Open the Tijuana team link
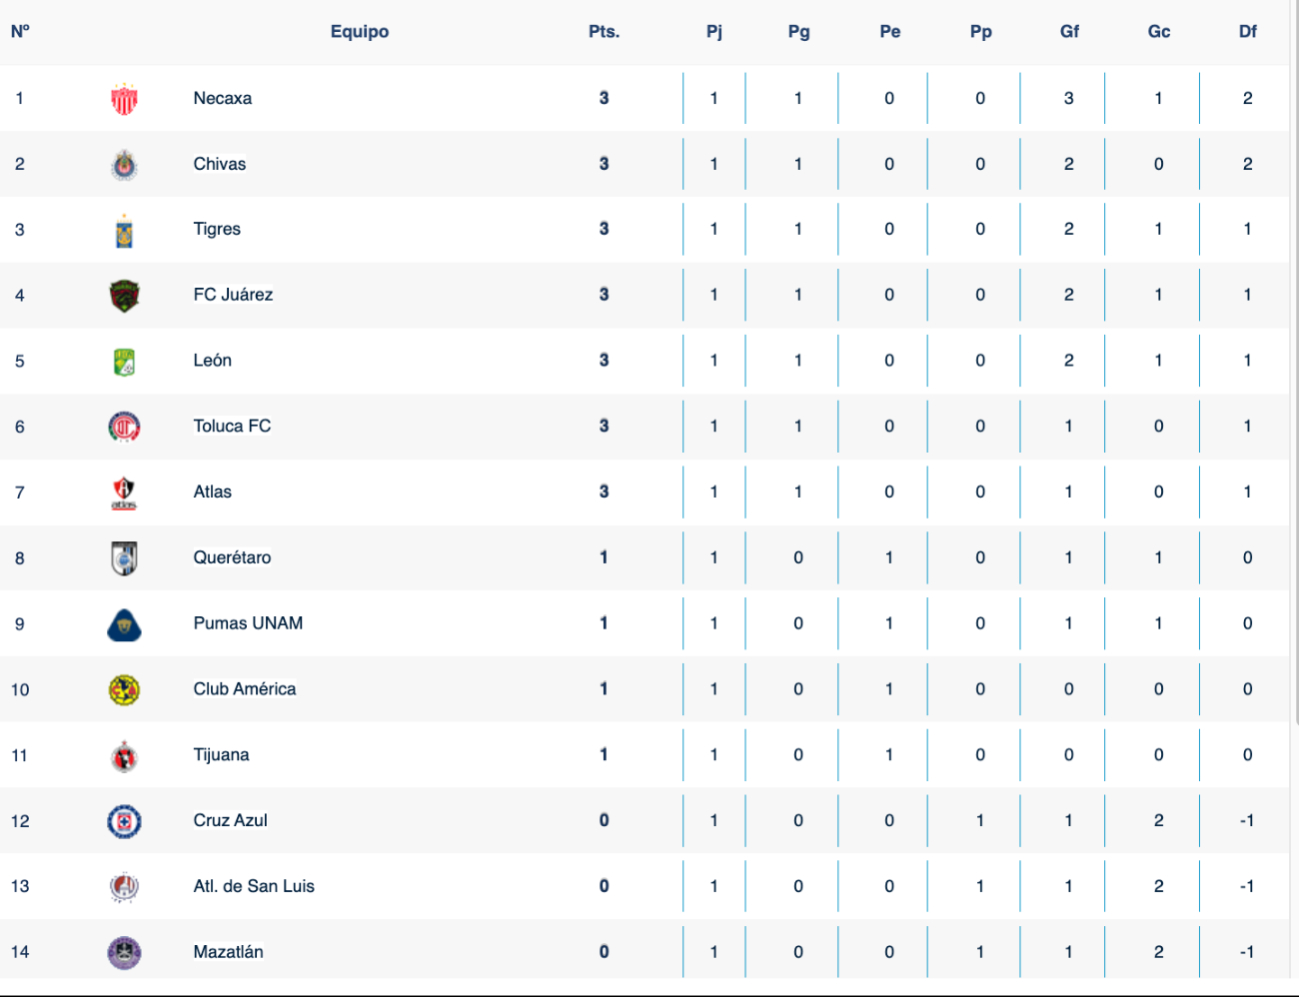 click(x=221, y=755)
